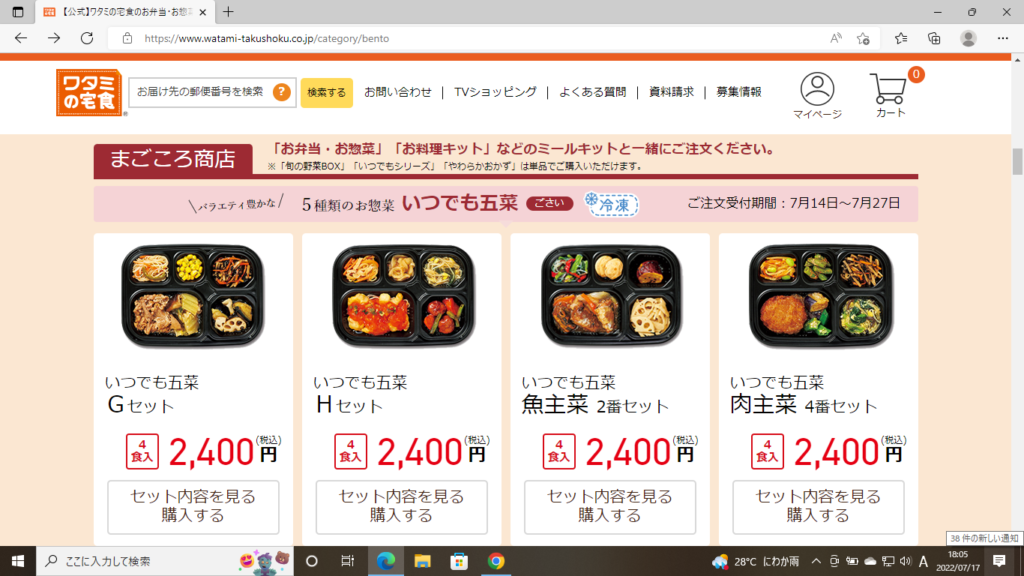Open a new browser tab
This screenshot has width=1024, height=576.
click(x=228, y=12)
